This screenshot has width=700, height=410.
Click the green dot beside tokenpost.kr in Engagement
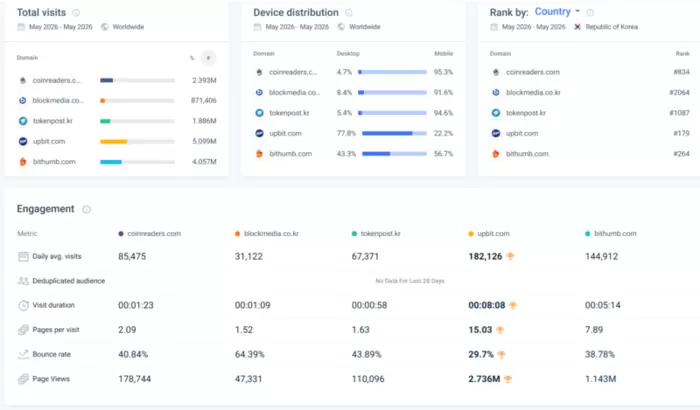354,234
